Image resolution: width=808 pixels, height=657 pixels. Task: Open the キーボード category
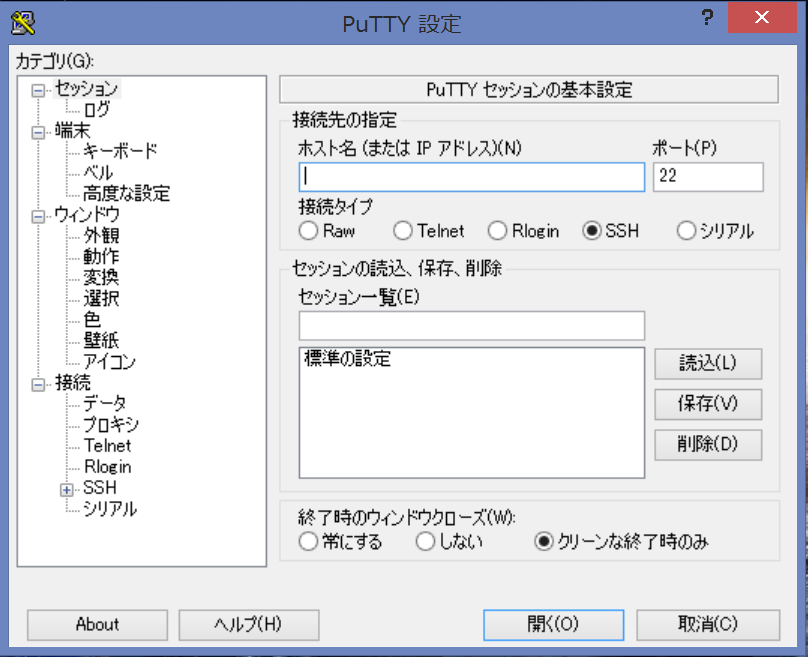point(120,151)
